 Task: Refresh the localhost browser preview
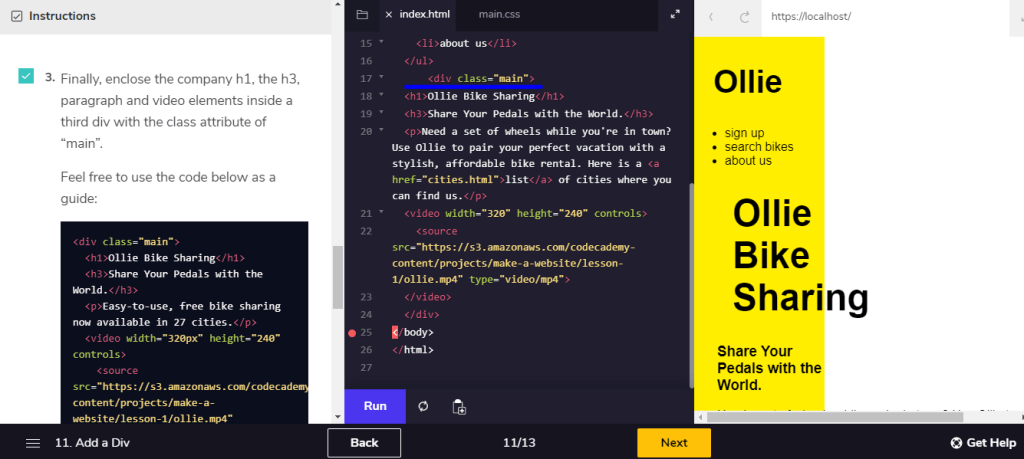click(744, 17)
